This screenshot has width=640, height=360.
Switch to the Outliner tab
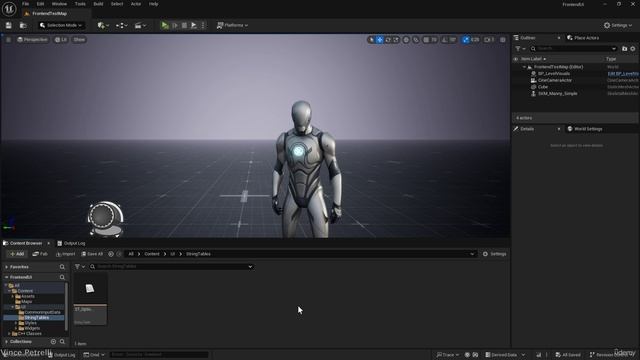tap(528, 38)
